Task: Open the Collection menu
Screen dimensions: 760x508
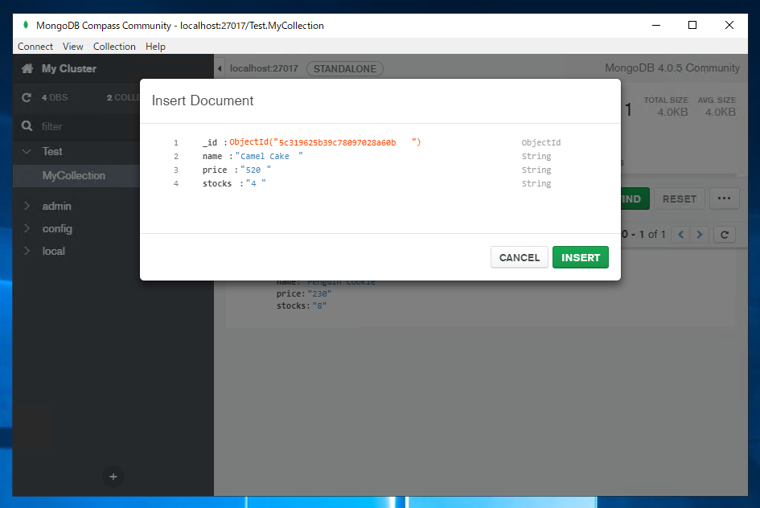Action: (x=114, y=47)
